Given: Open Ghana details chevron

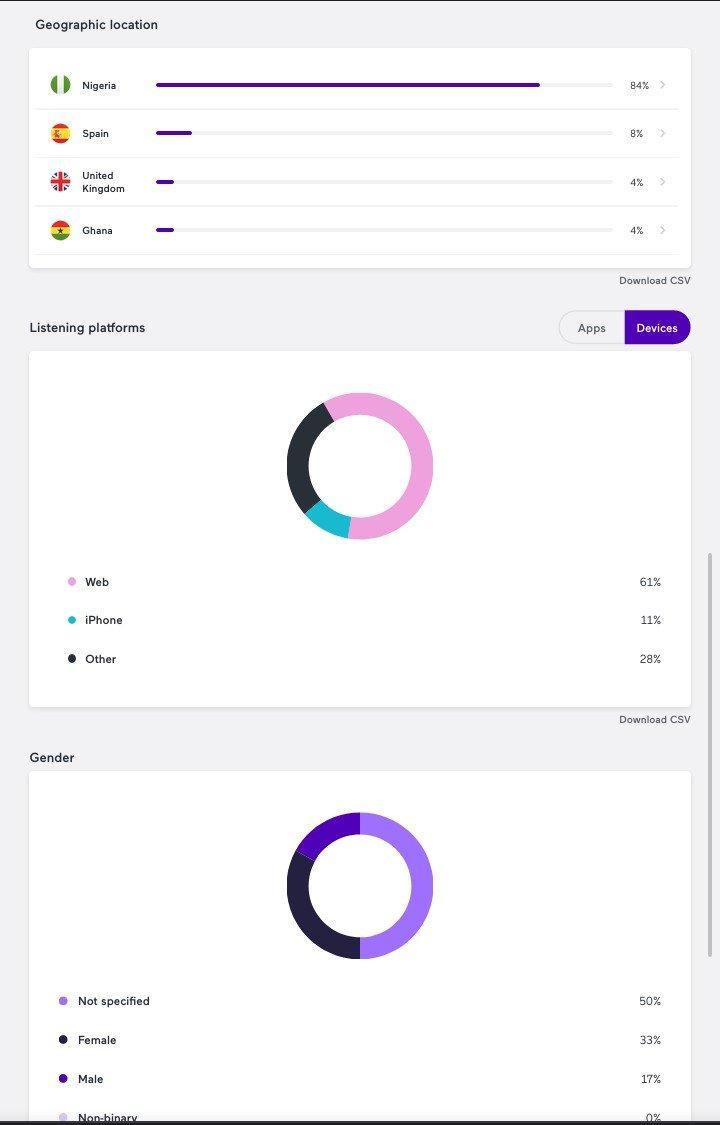Looking at the screenshot, I should (663, 230).
